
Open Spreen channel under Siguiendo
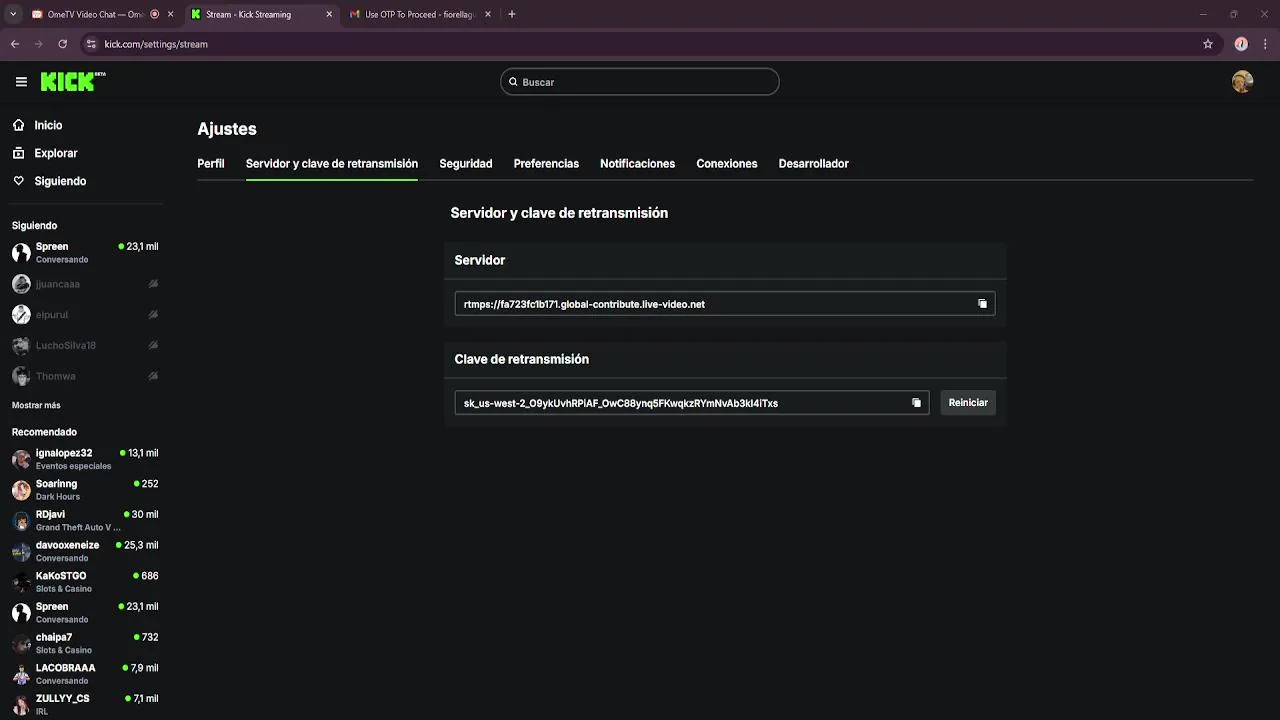tap(84, 252)
